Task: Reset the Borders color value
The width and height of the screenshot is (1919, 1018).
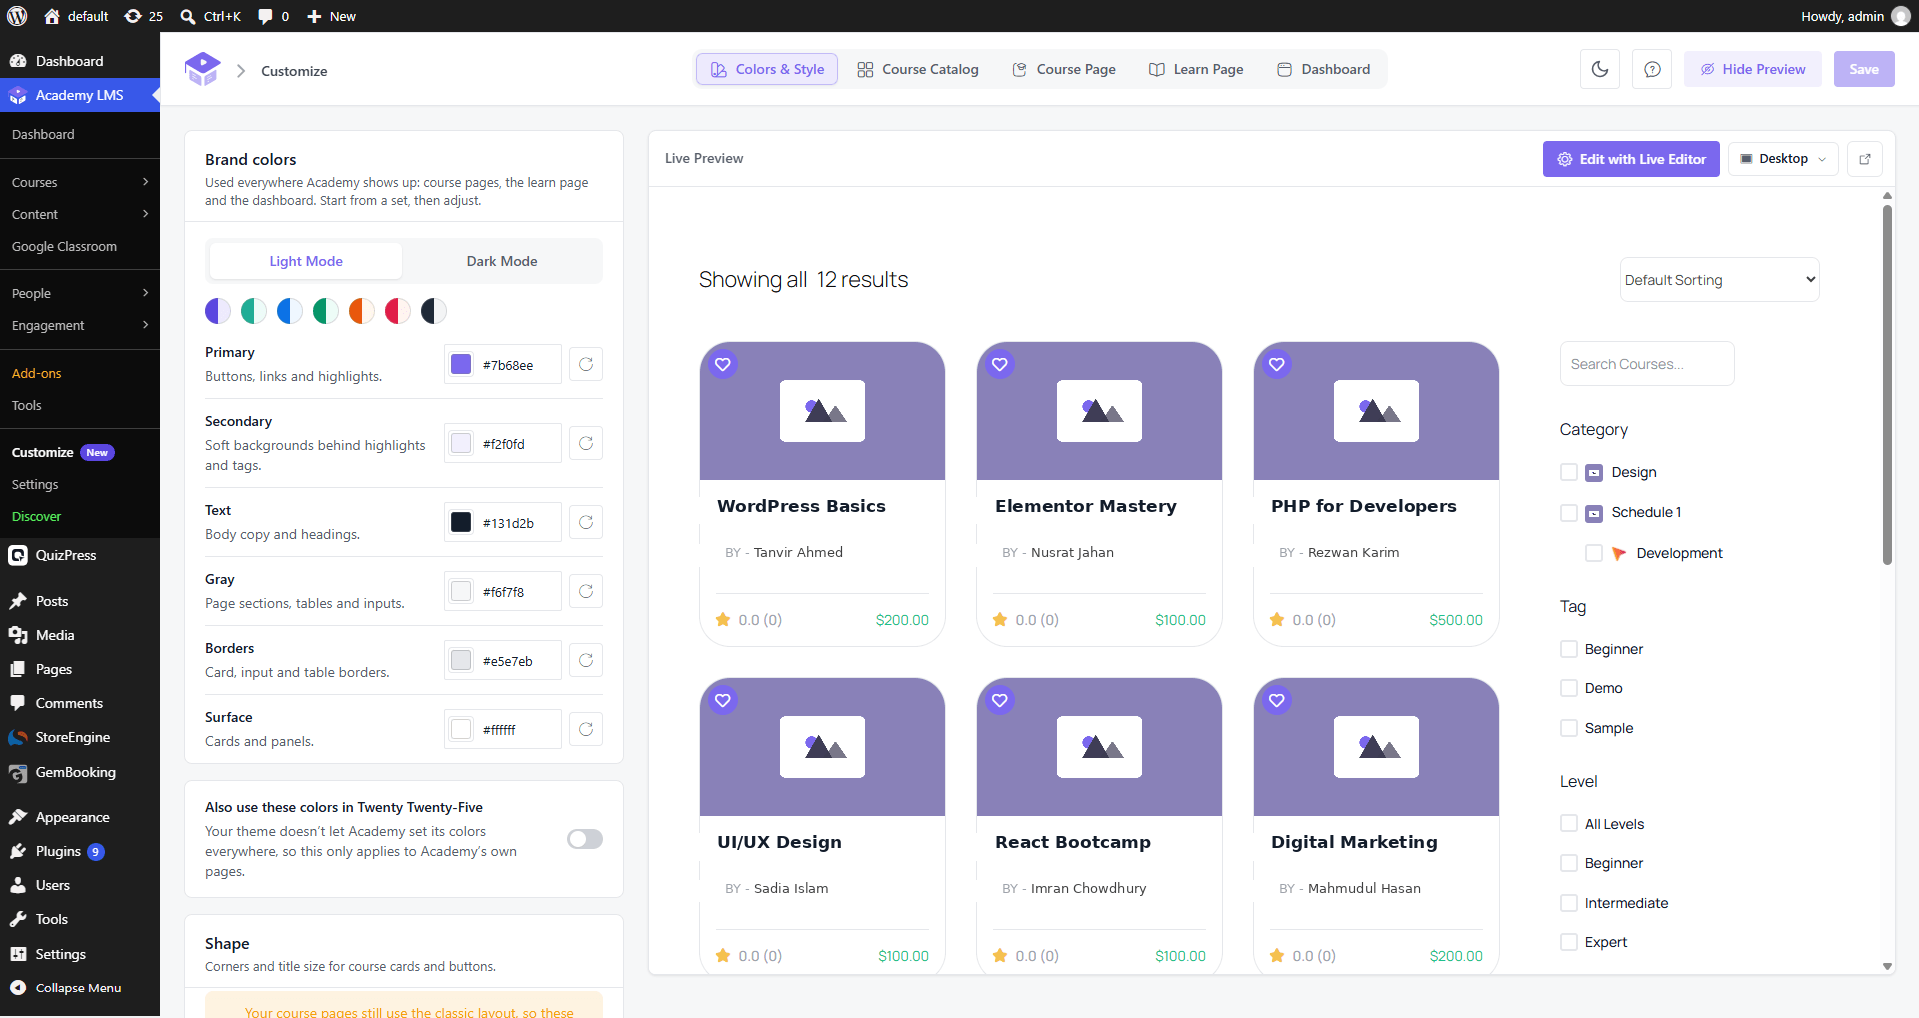Action: [x=586, y=660]
